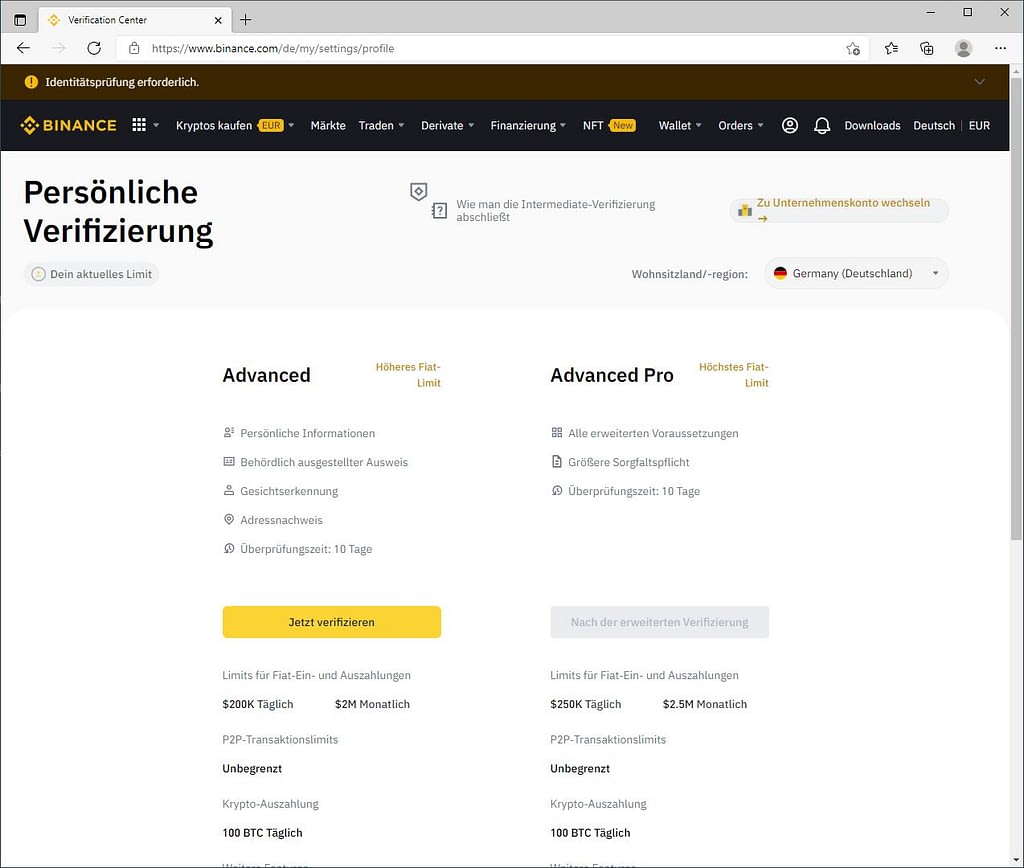This screenshot has width=1024, height=868.
Task: Click the warning icon in identity banner
Action: 31,82
